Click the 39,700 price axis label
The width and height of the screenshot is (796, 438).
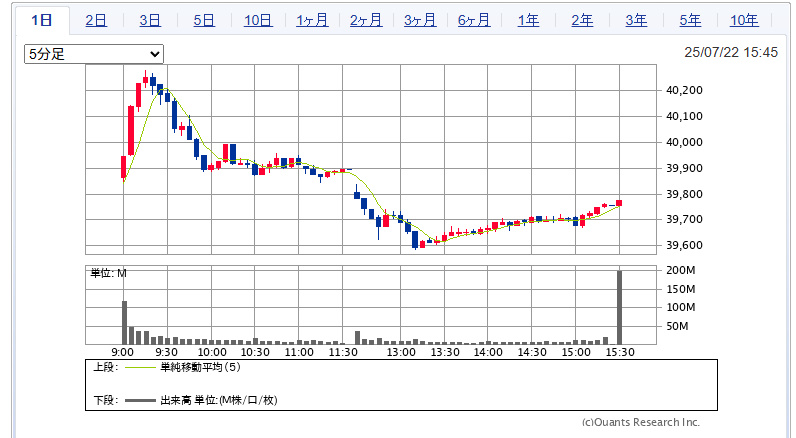click(x=684, y=219)
